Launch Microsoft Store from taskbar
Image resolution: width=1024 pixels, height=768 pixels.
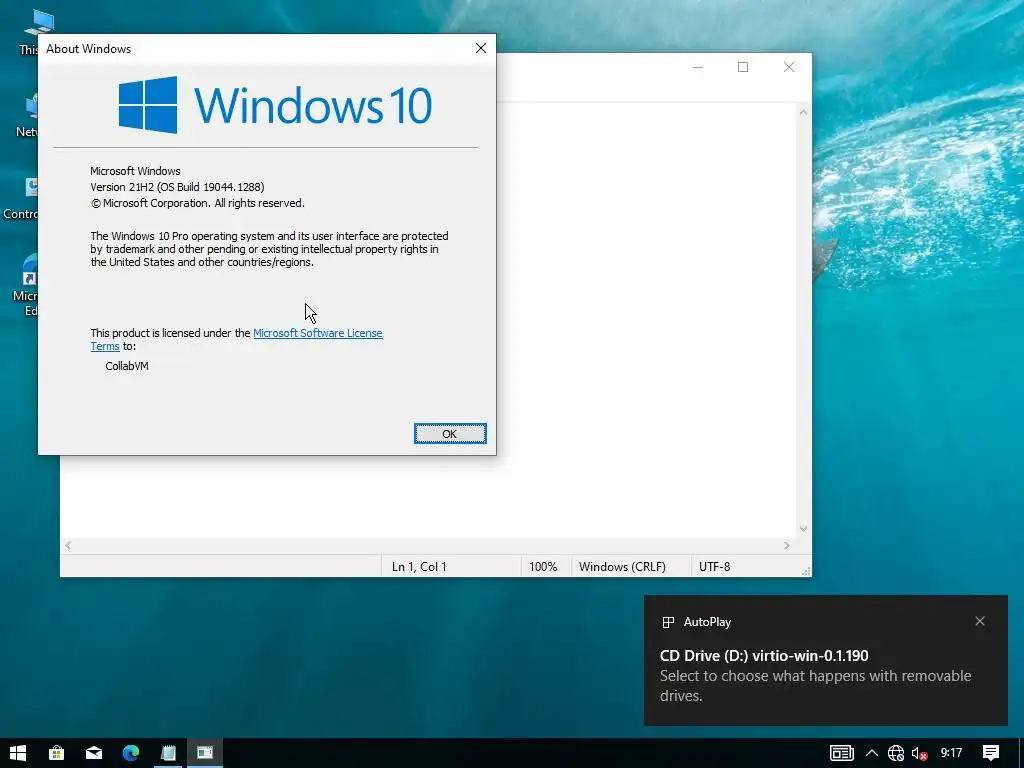(x=56, y=753)
